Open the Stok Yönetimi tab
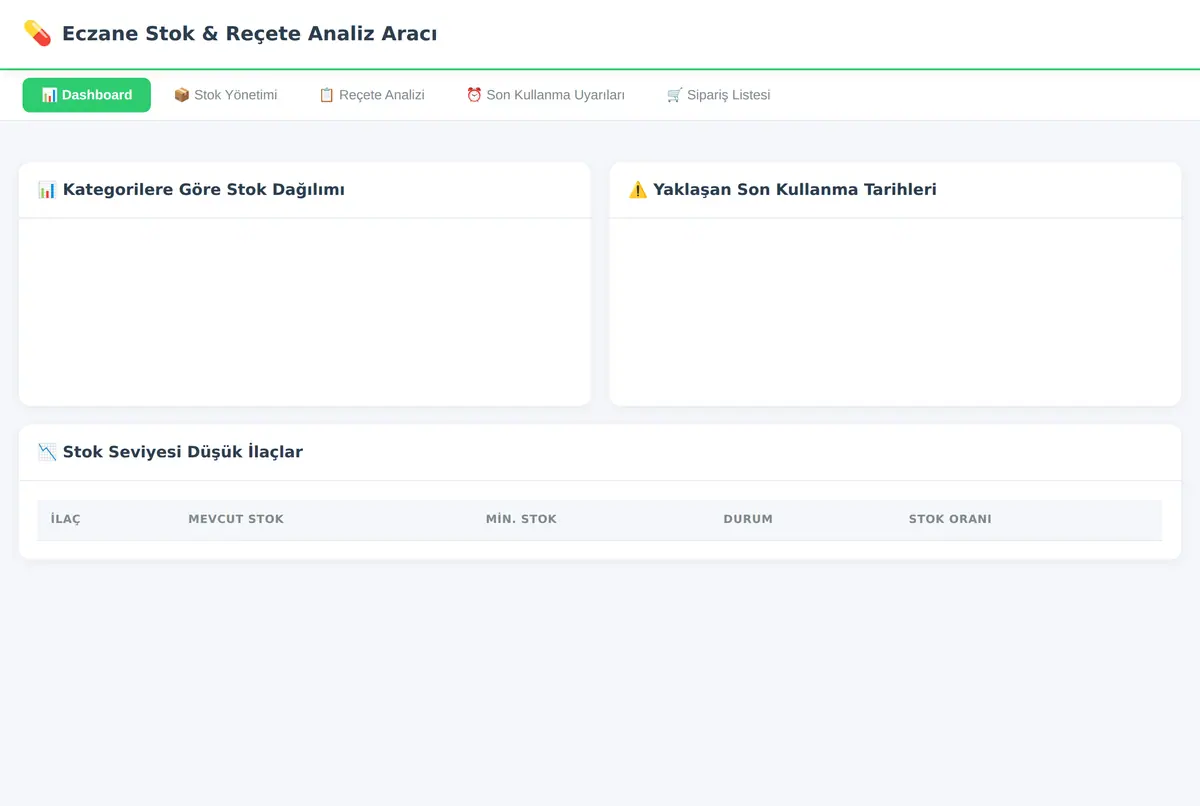The image size is (1200, 806). pyautogui.click(x=225, y=95)
